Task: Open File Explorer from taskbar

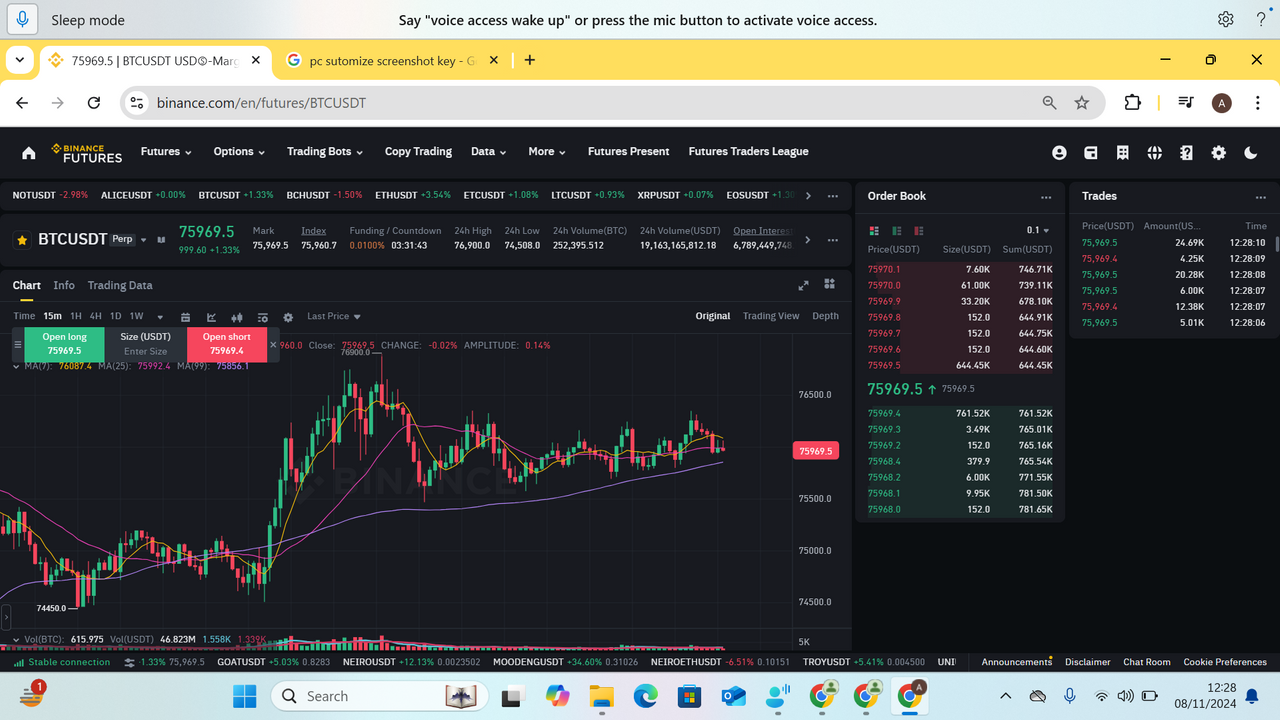Action: point(600,695)
